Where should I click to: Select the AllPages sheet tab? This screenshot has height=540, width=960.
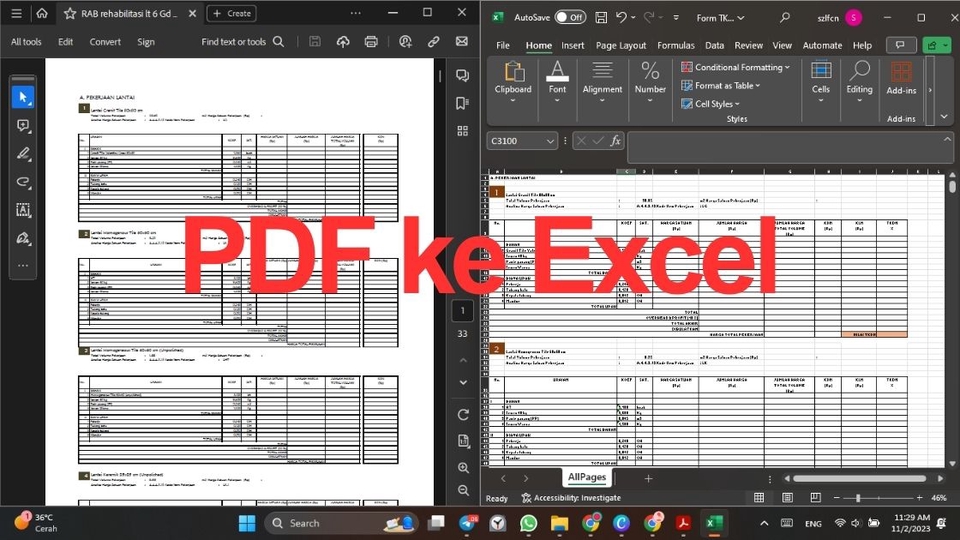(x=587, y=477)
